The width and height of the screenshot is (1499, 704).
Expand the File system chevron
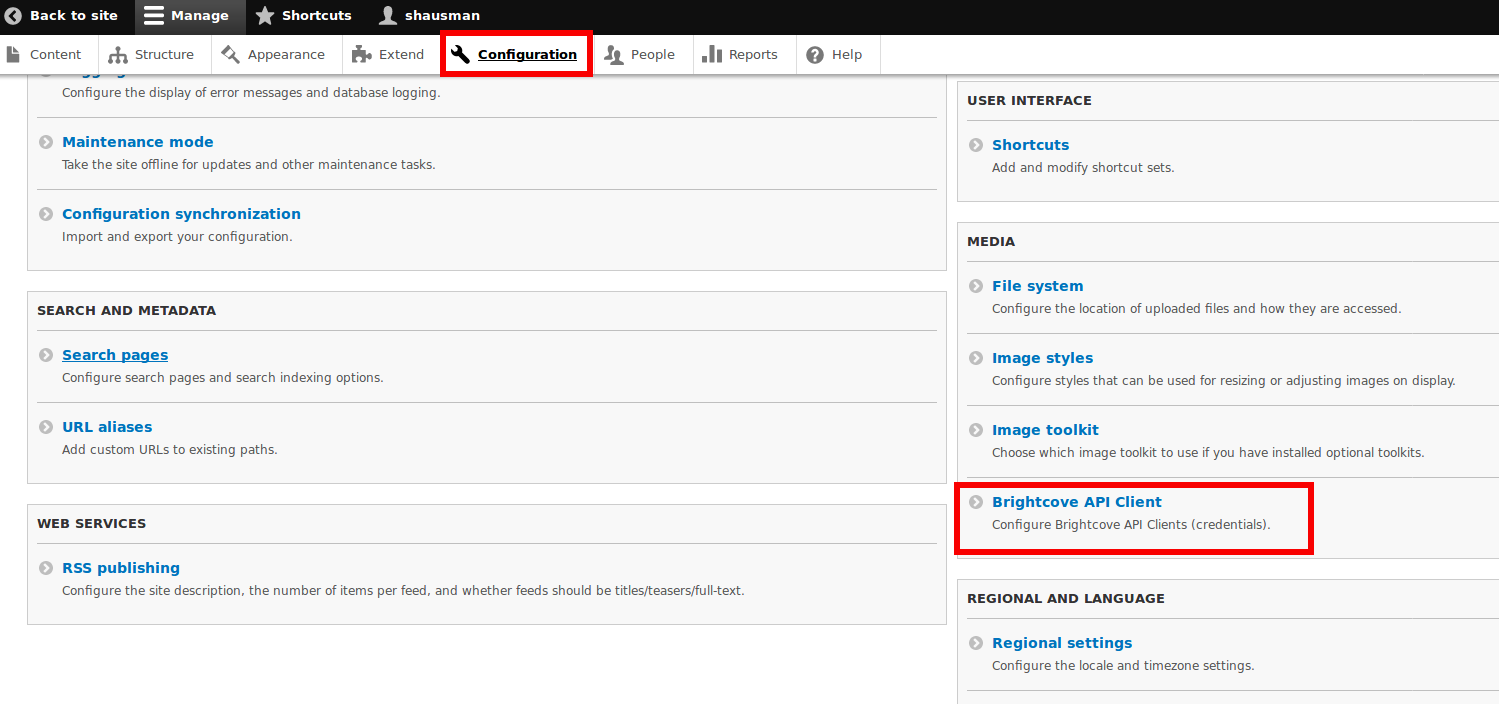[974, 286]
